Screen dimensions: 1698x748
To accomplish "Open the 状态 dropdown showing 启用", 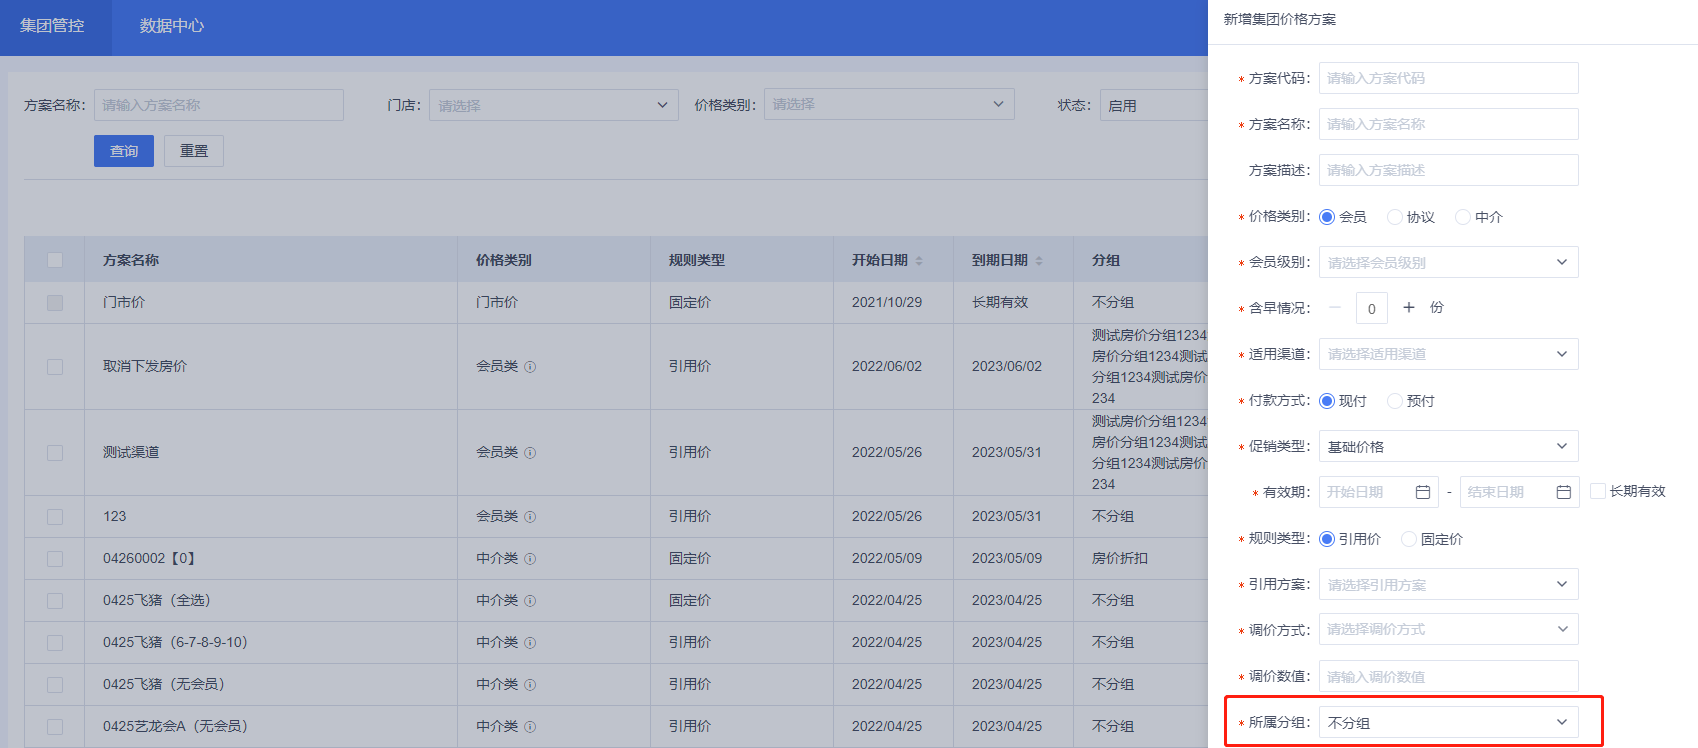I will coord(1154,105).
